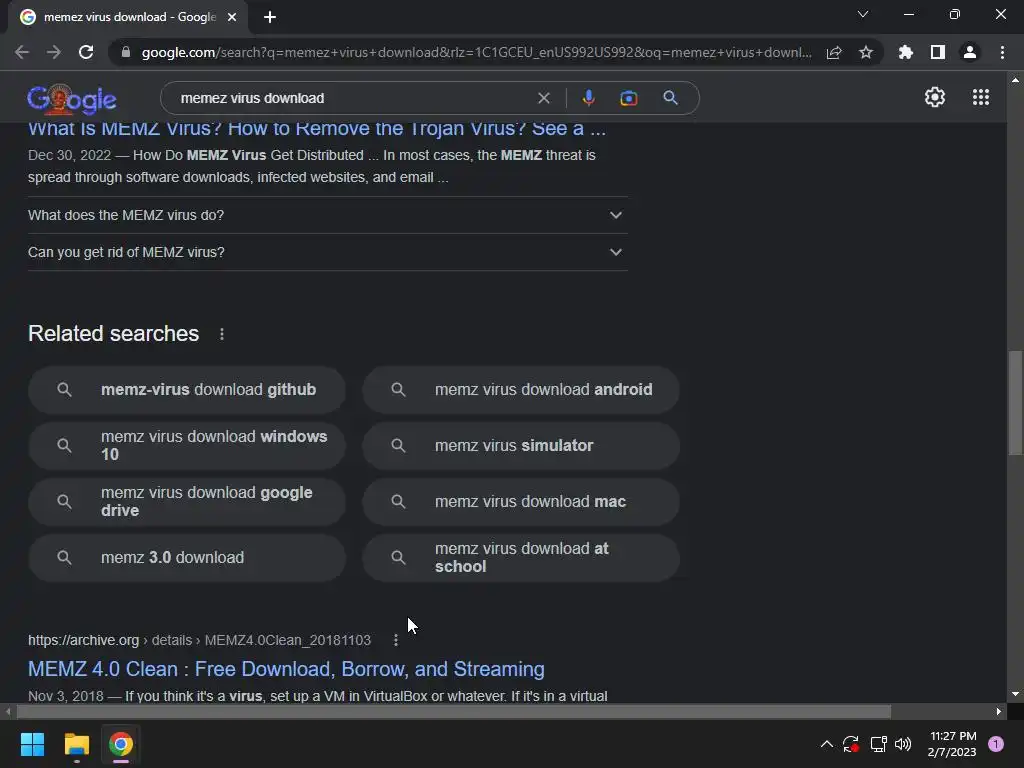The image size is (1024, 768).
Task: Share this page via the share icon
Action: point(834,52)
